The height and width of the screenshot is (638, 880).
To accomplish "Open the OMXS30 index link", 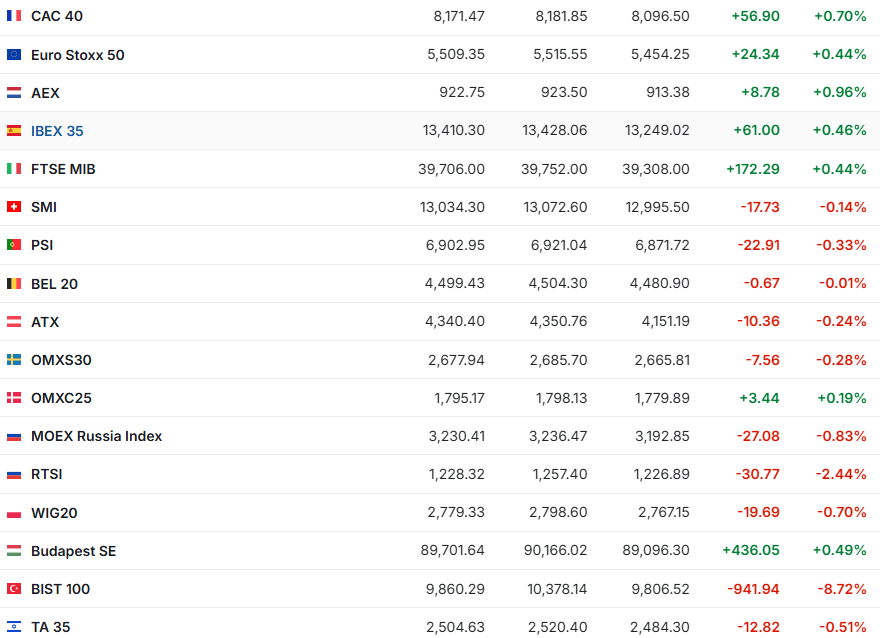I will pos(61,360).
